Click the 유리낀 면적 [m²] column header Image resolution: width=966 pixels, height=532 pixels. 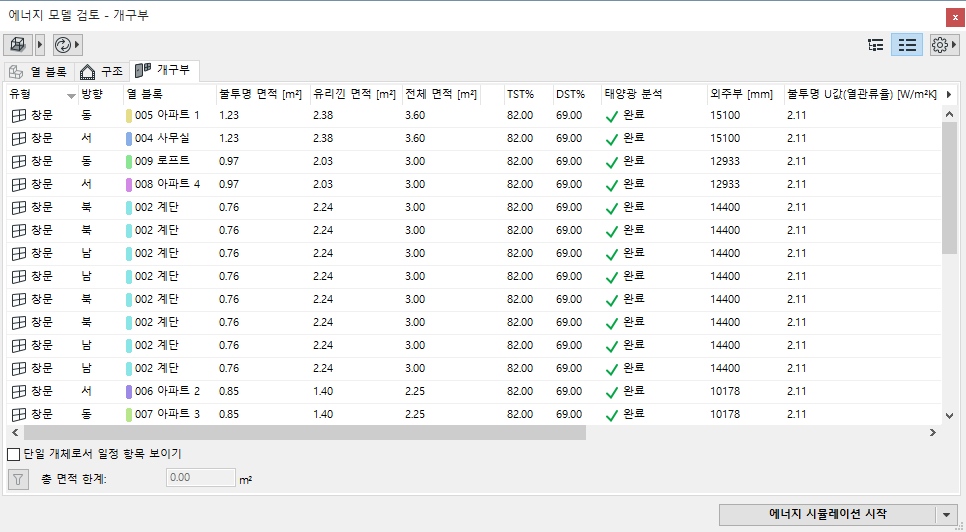click(354, 94)
